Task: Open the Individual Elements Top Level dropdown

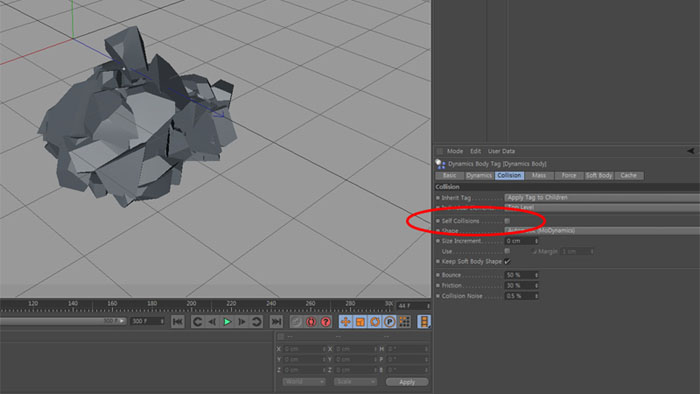Action: click(602, 207)
